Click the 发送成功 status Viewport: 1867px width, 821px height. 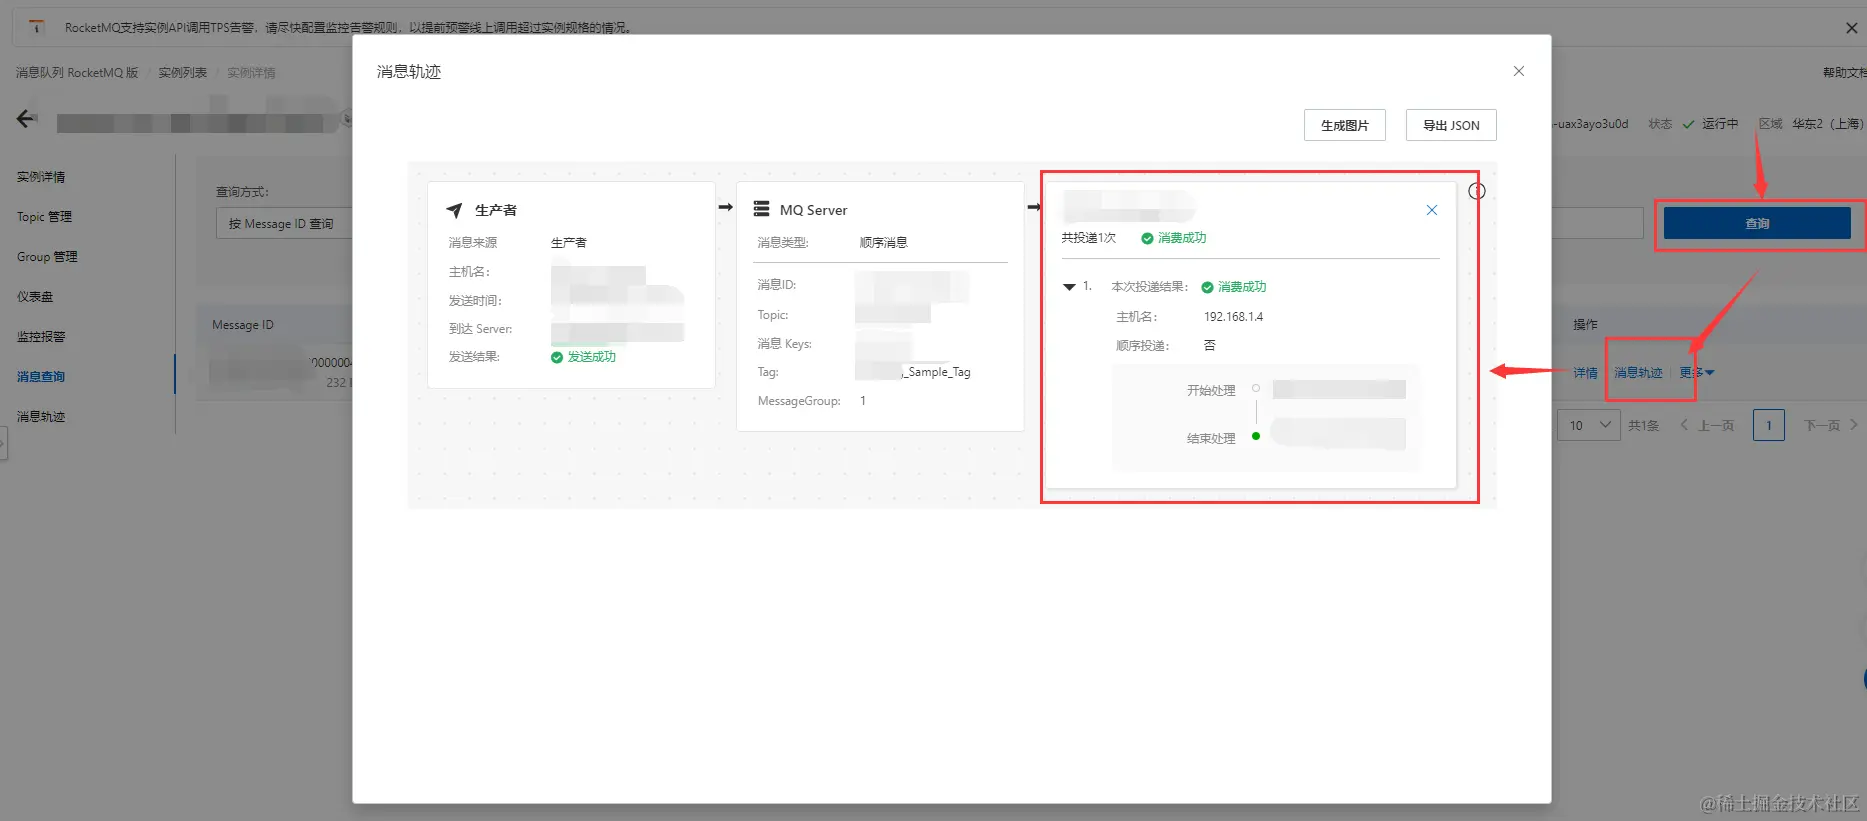[583, 357]
